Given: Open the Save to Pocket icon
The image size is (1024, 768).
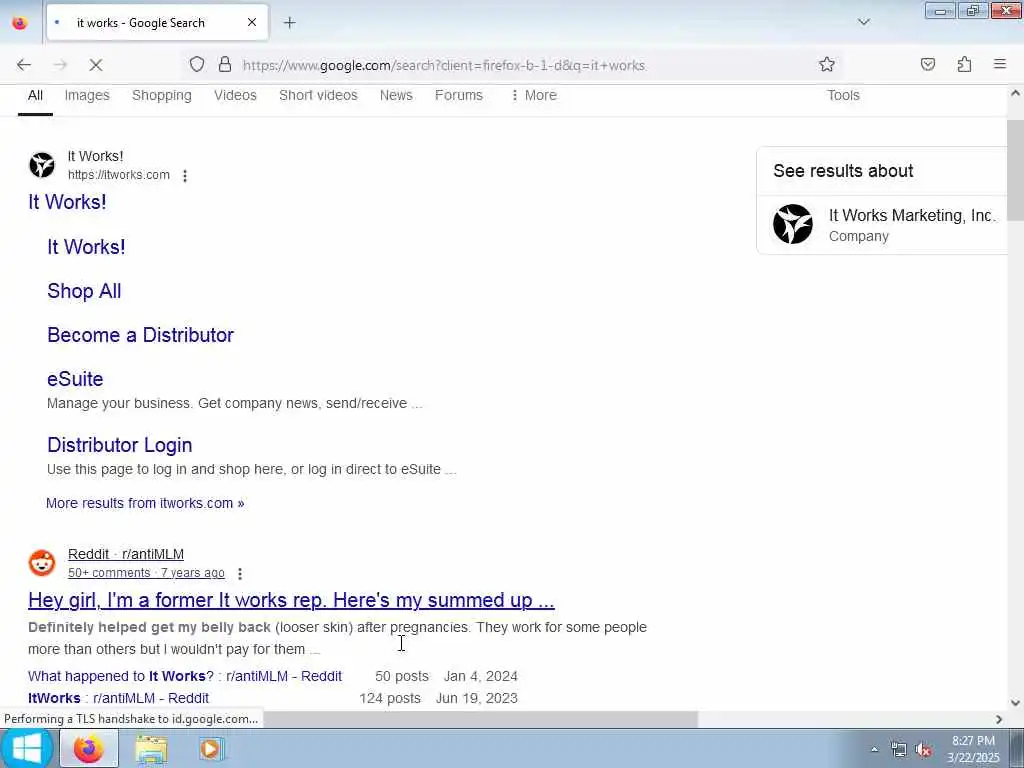Looking at the screenshot, I should coord(927,64).
